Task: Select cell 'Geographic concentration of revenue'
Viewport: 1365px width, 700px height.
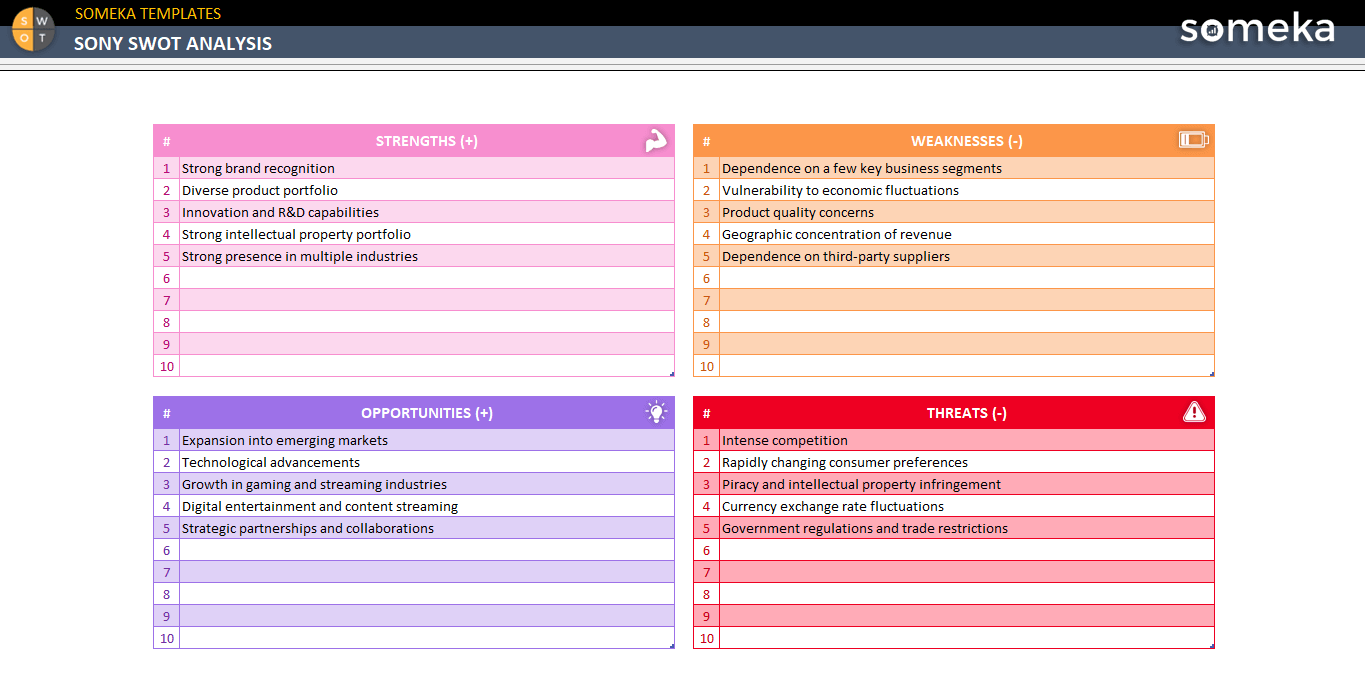Action: coord(967,234)
